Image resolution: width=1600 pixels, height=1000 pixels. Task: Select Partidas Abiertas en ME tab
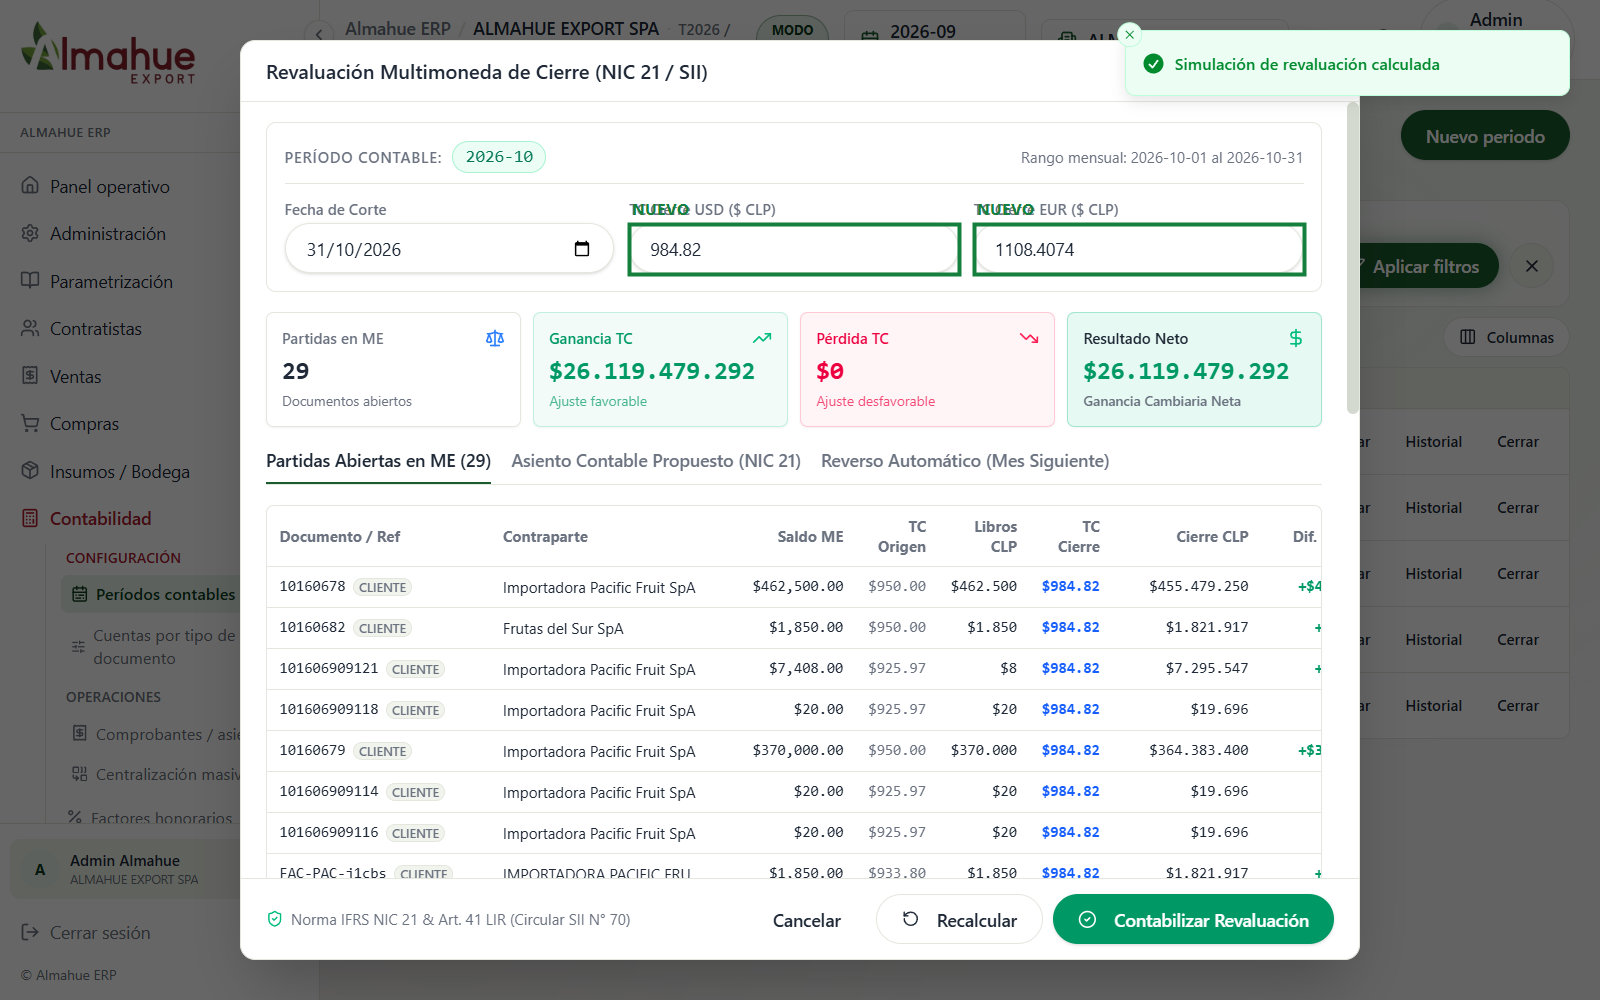378,461
